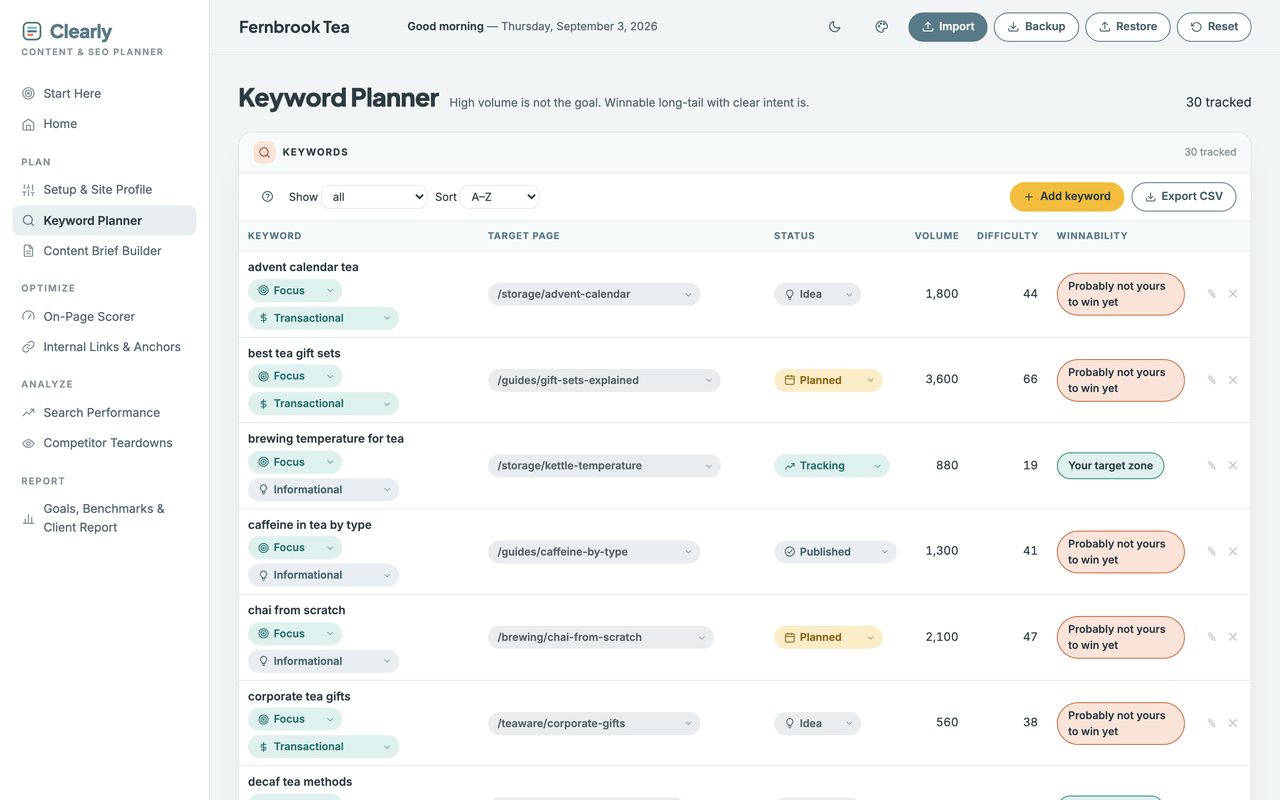
Task: Delete the caffeine in tea by type row
Action: [x=1233, y=551]
